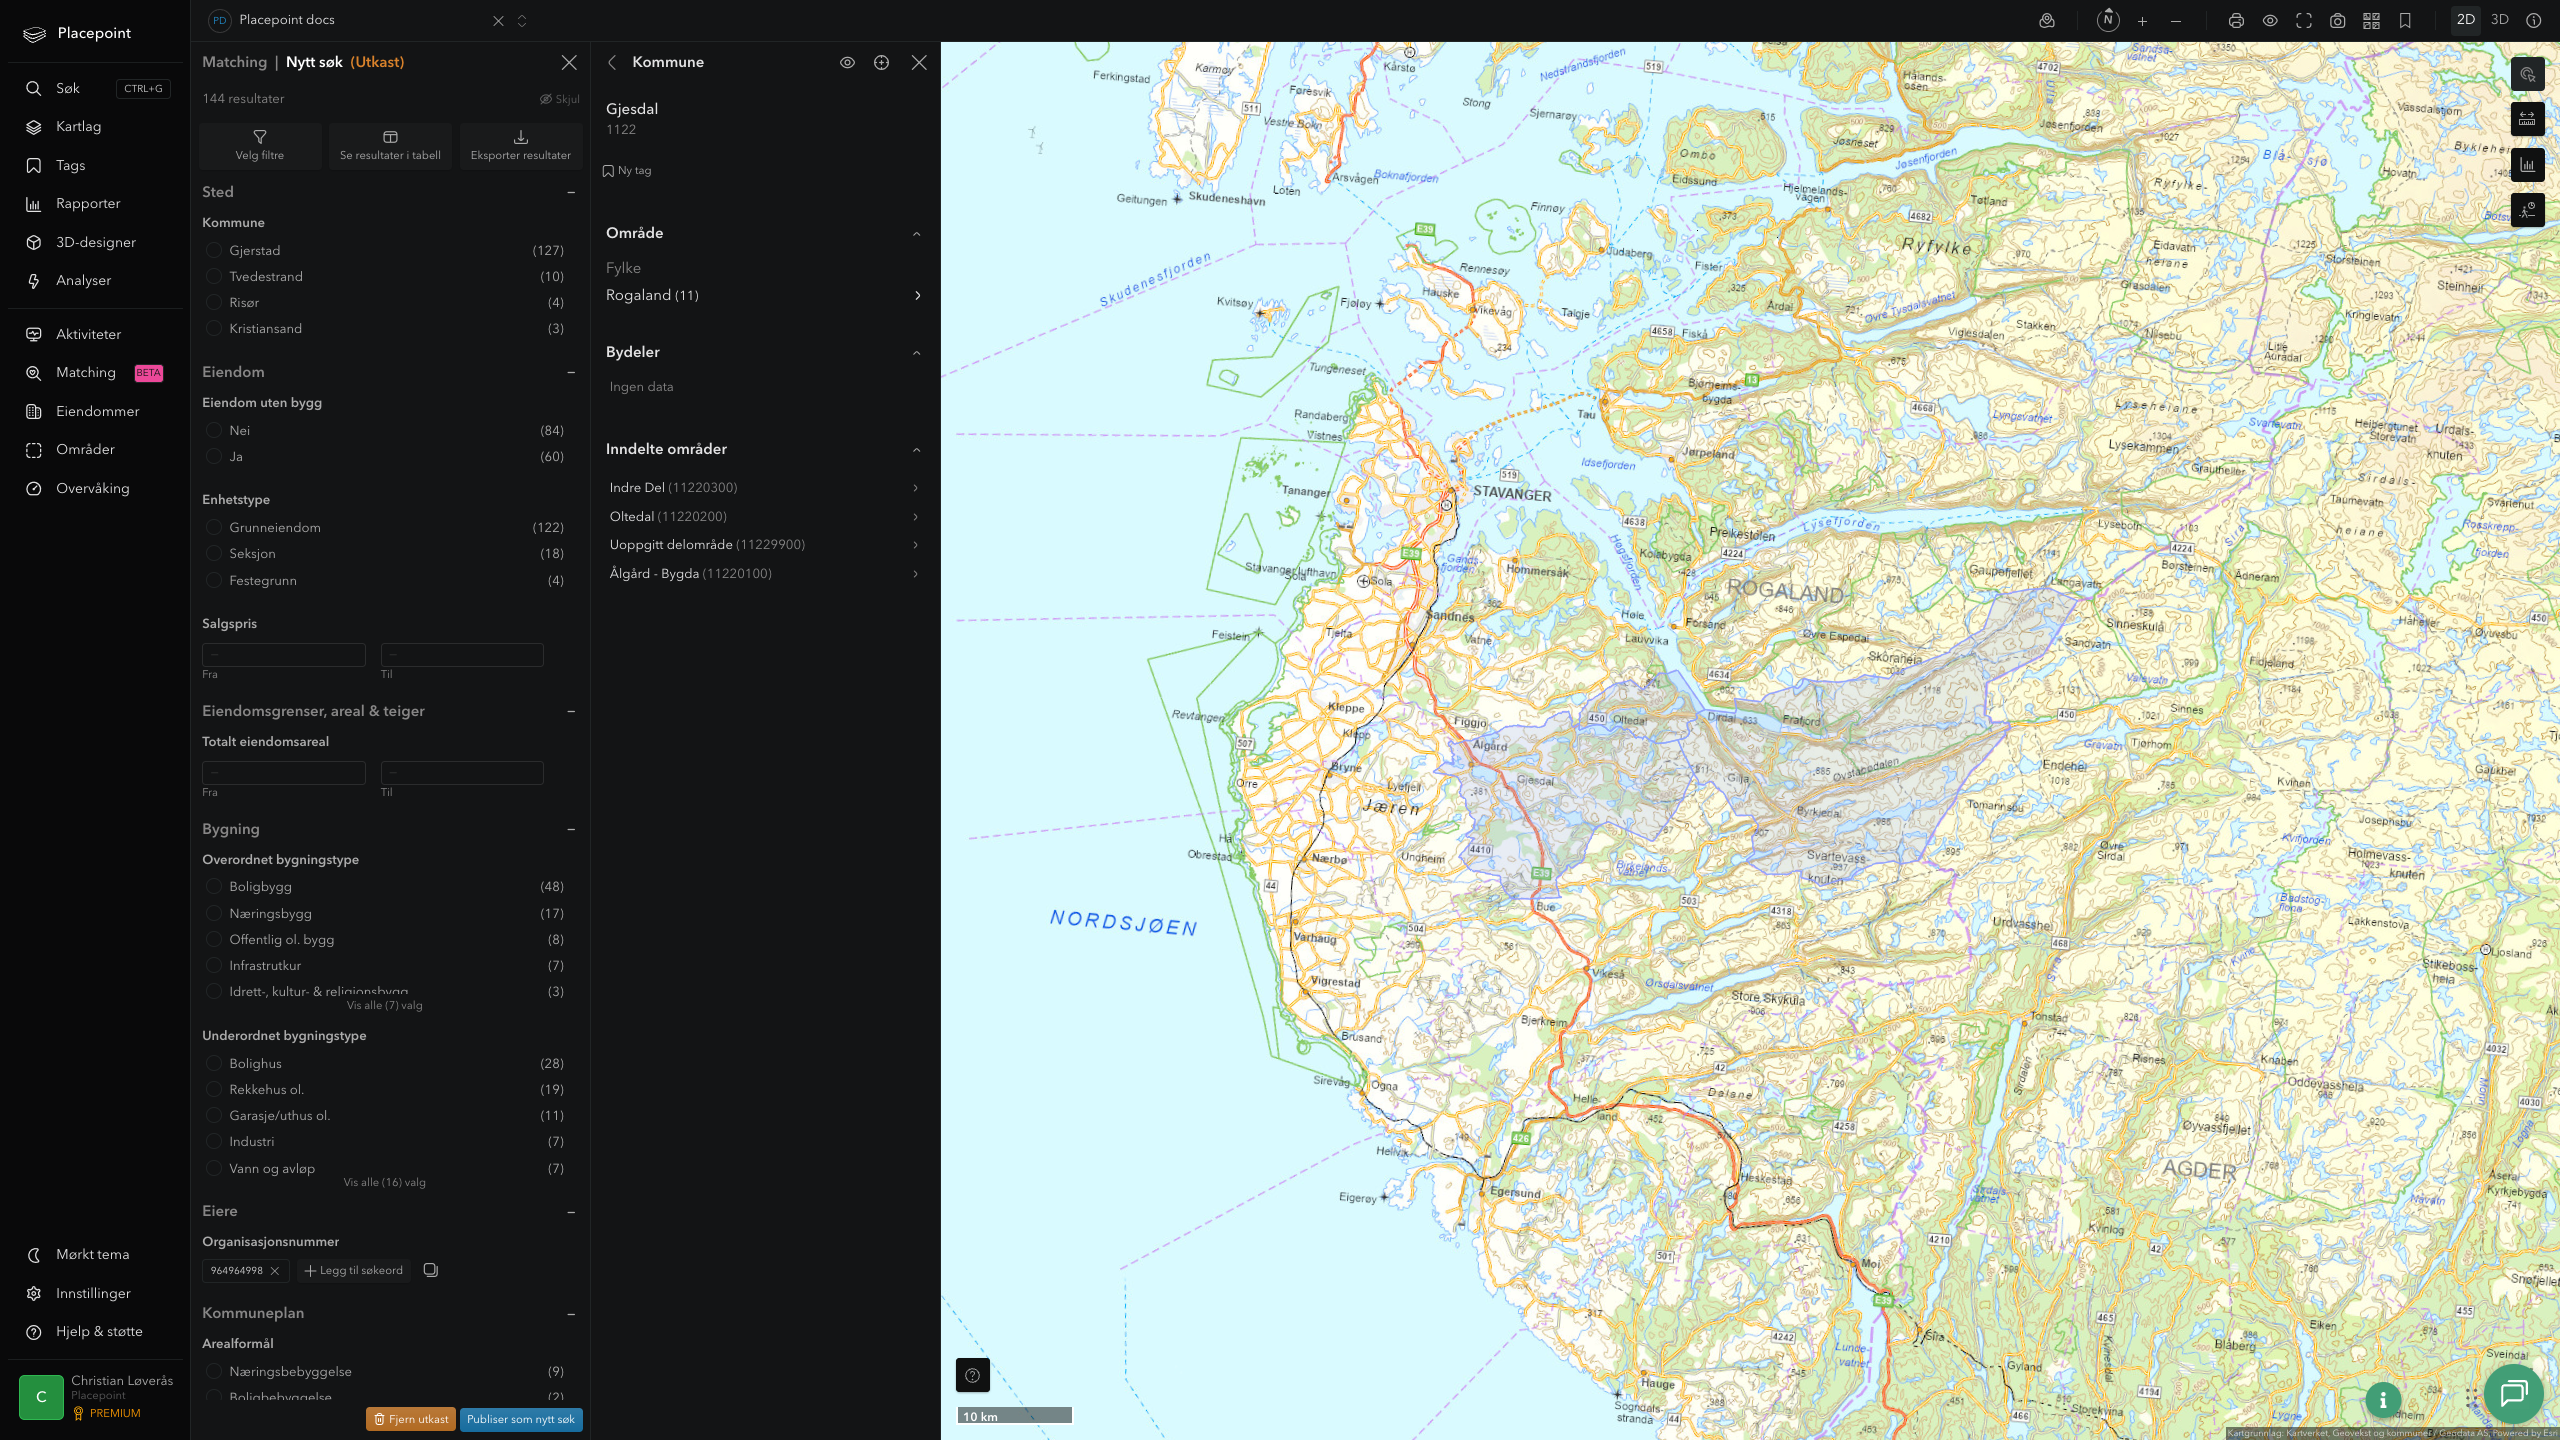Click the Overvåking sidebar icon
2560x1440 pixels.
(34, 488)
